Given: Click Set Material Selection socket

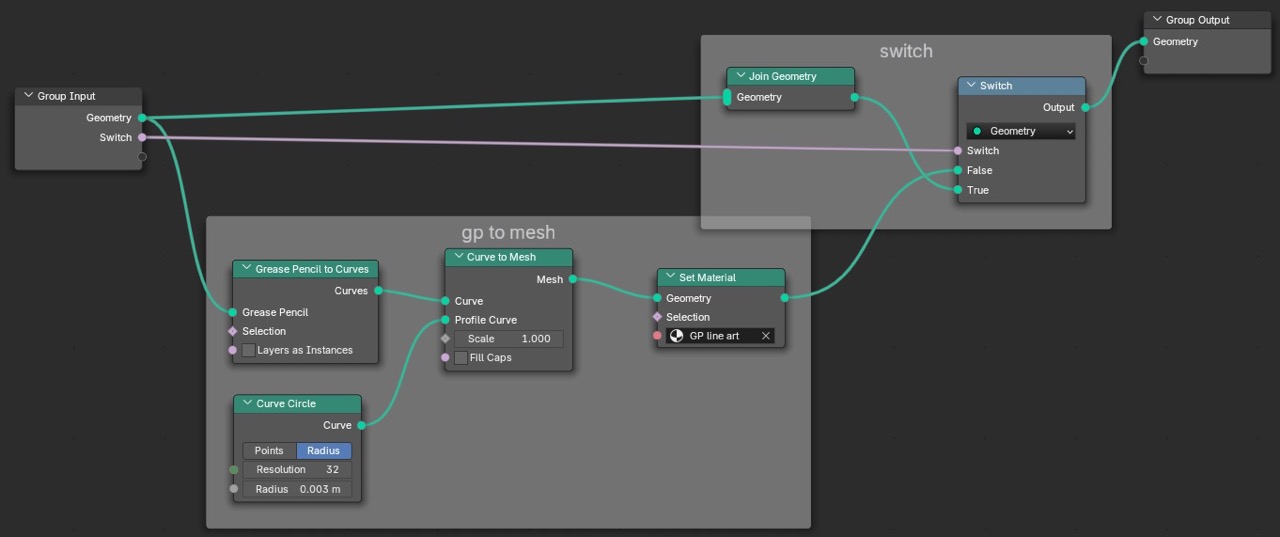Looking at the screenshot, I should (x=657, y=317).
